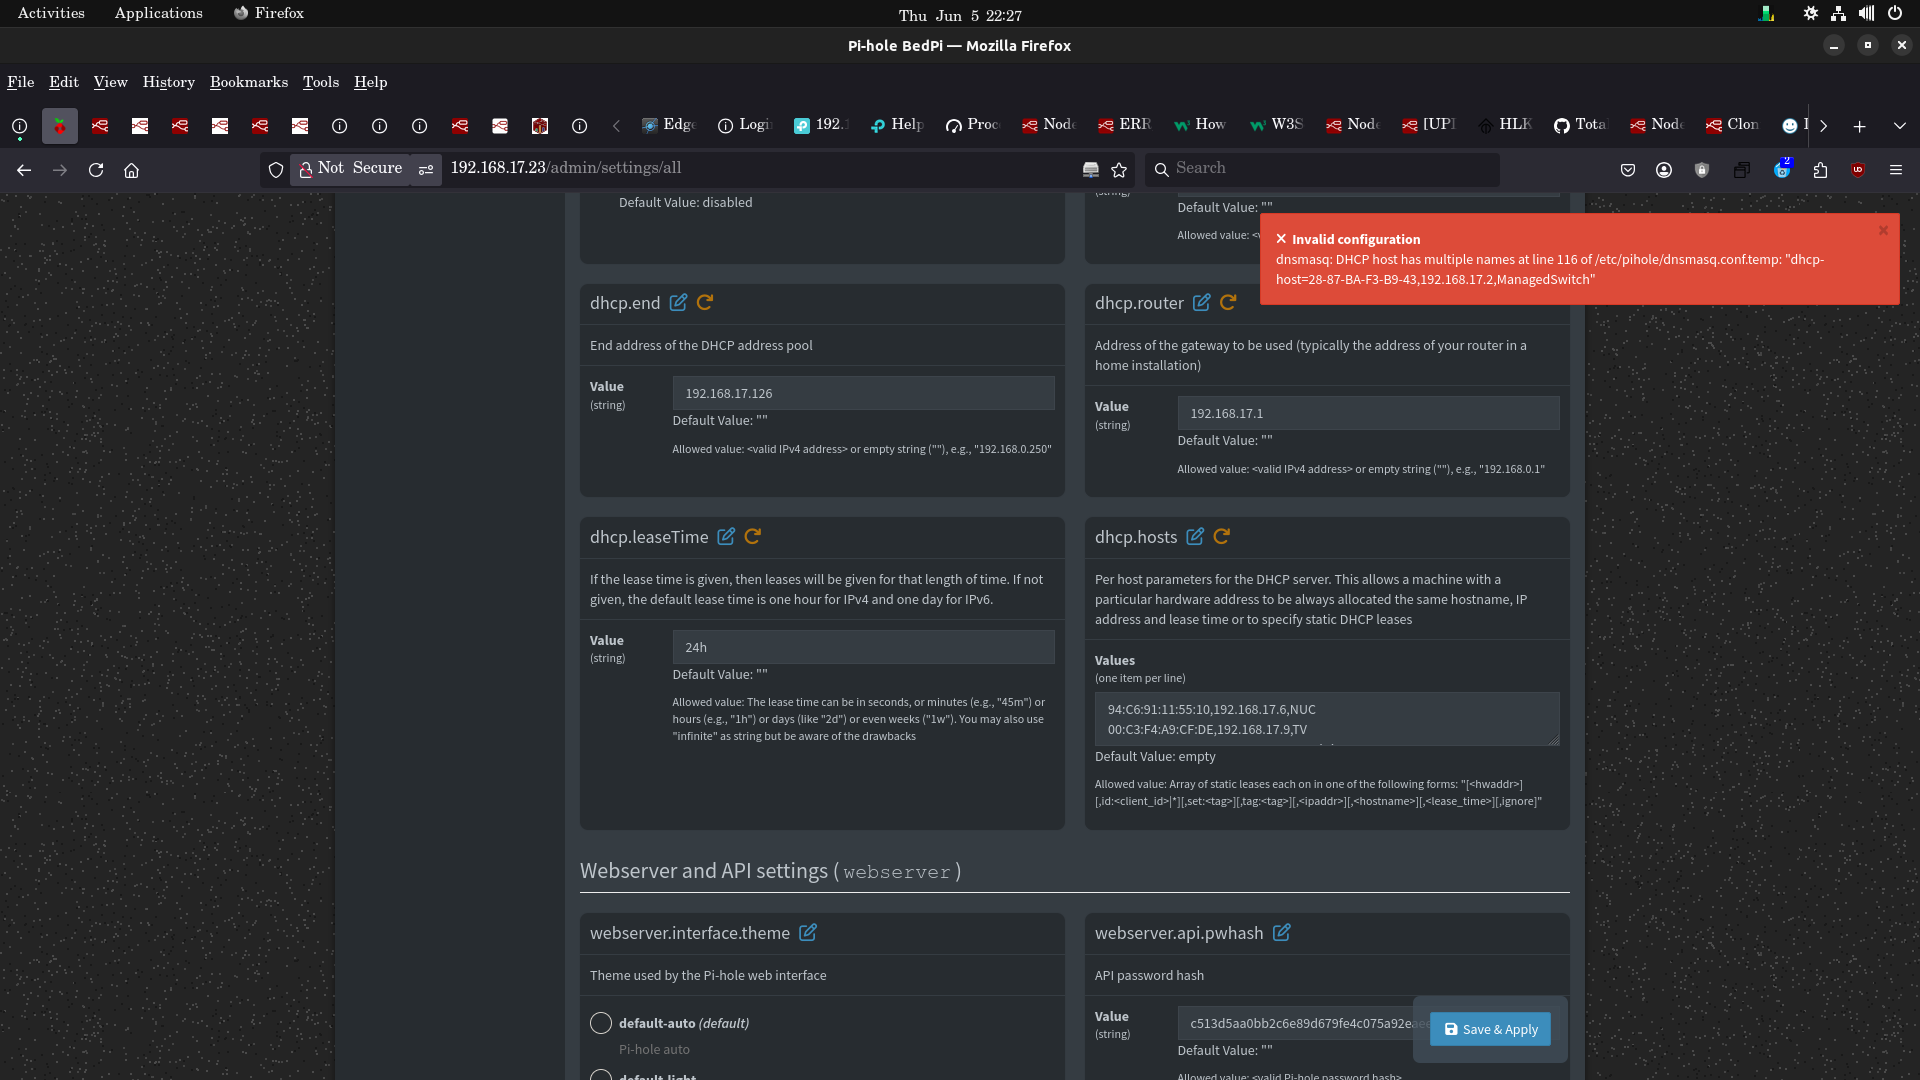1920x1080 pixels.
Task: Open the power icon system menu
Action: coord(1894,13)
